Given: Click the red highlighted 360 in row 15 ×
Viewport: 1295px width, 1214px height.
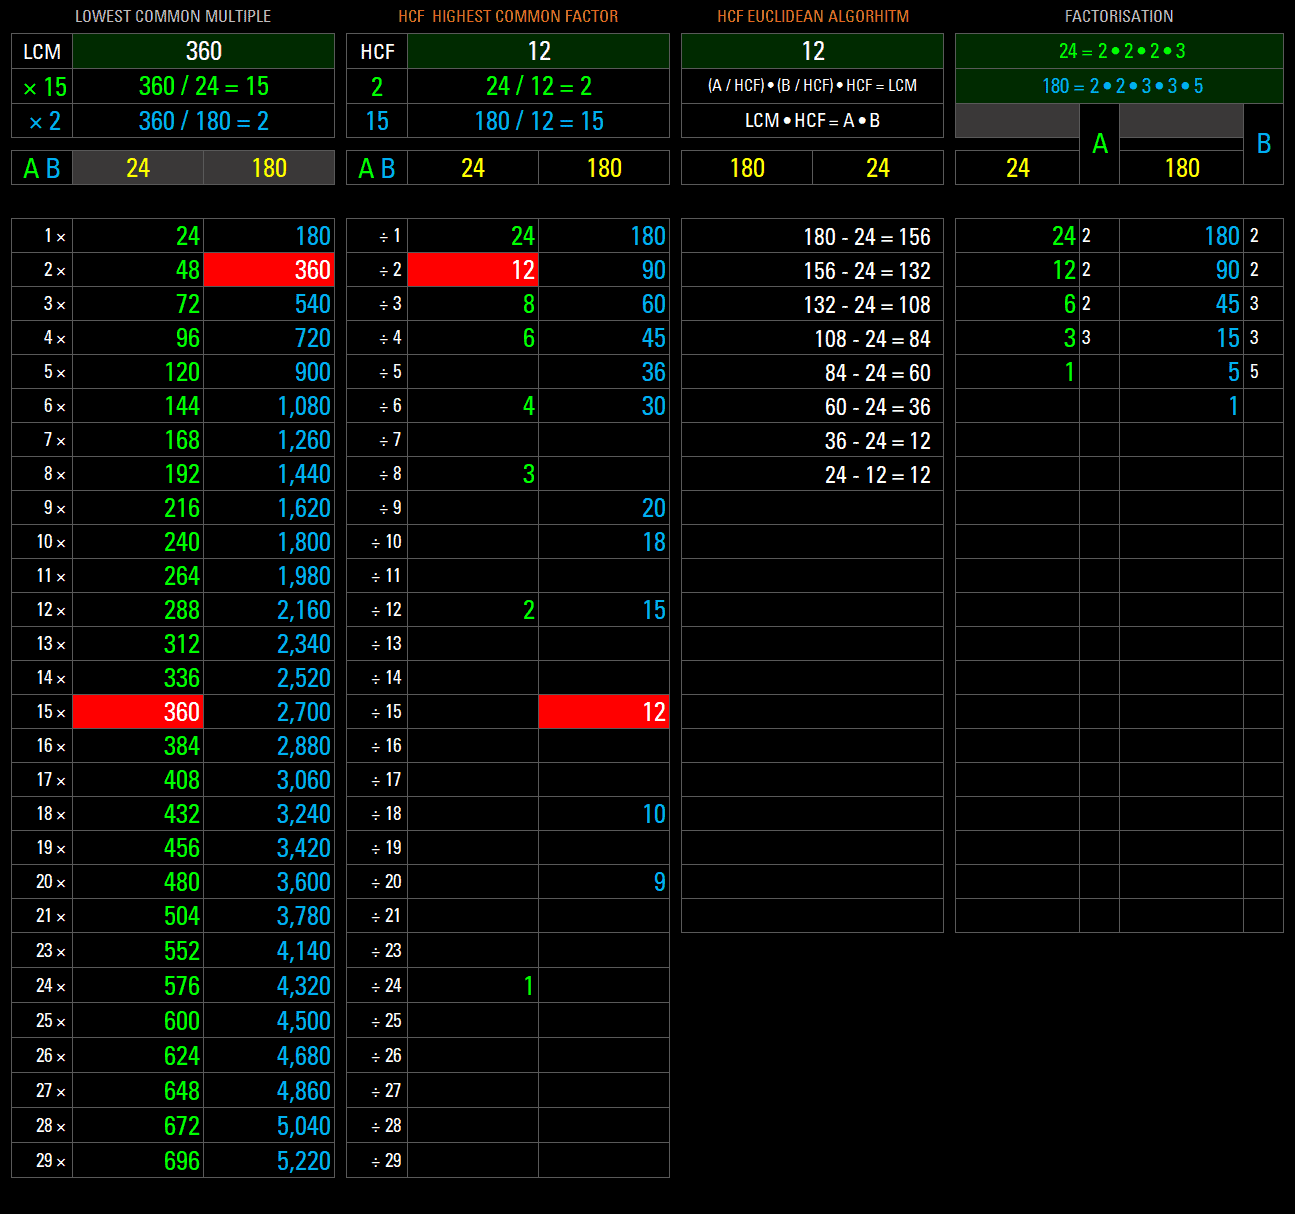Looking at the screenshot, I should tap(138, 712).
